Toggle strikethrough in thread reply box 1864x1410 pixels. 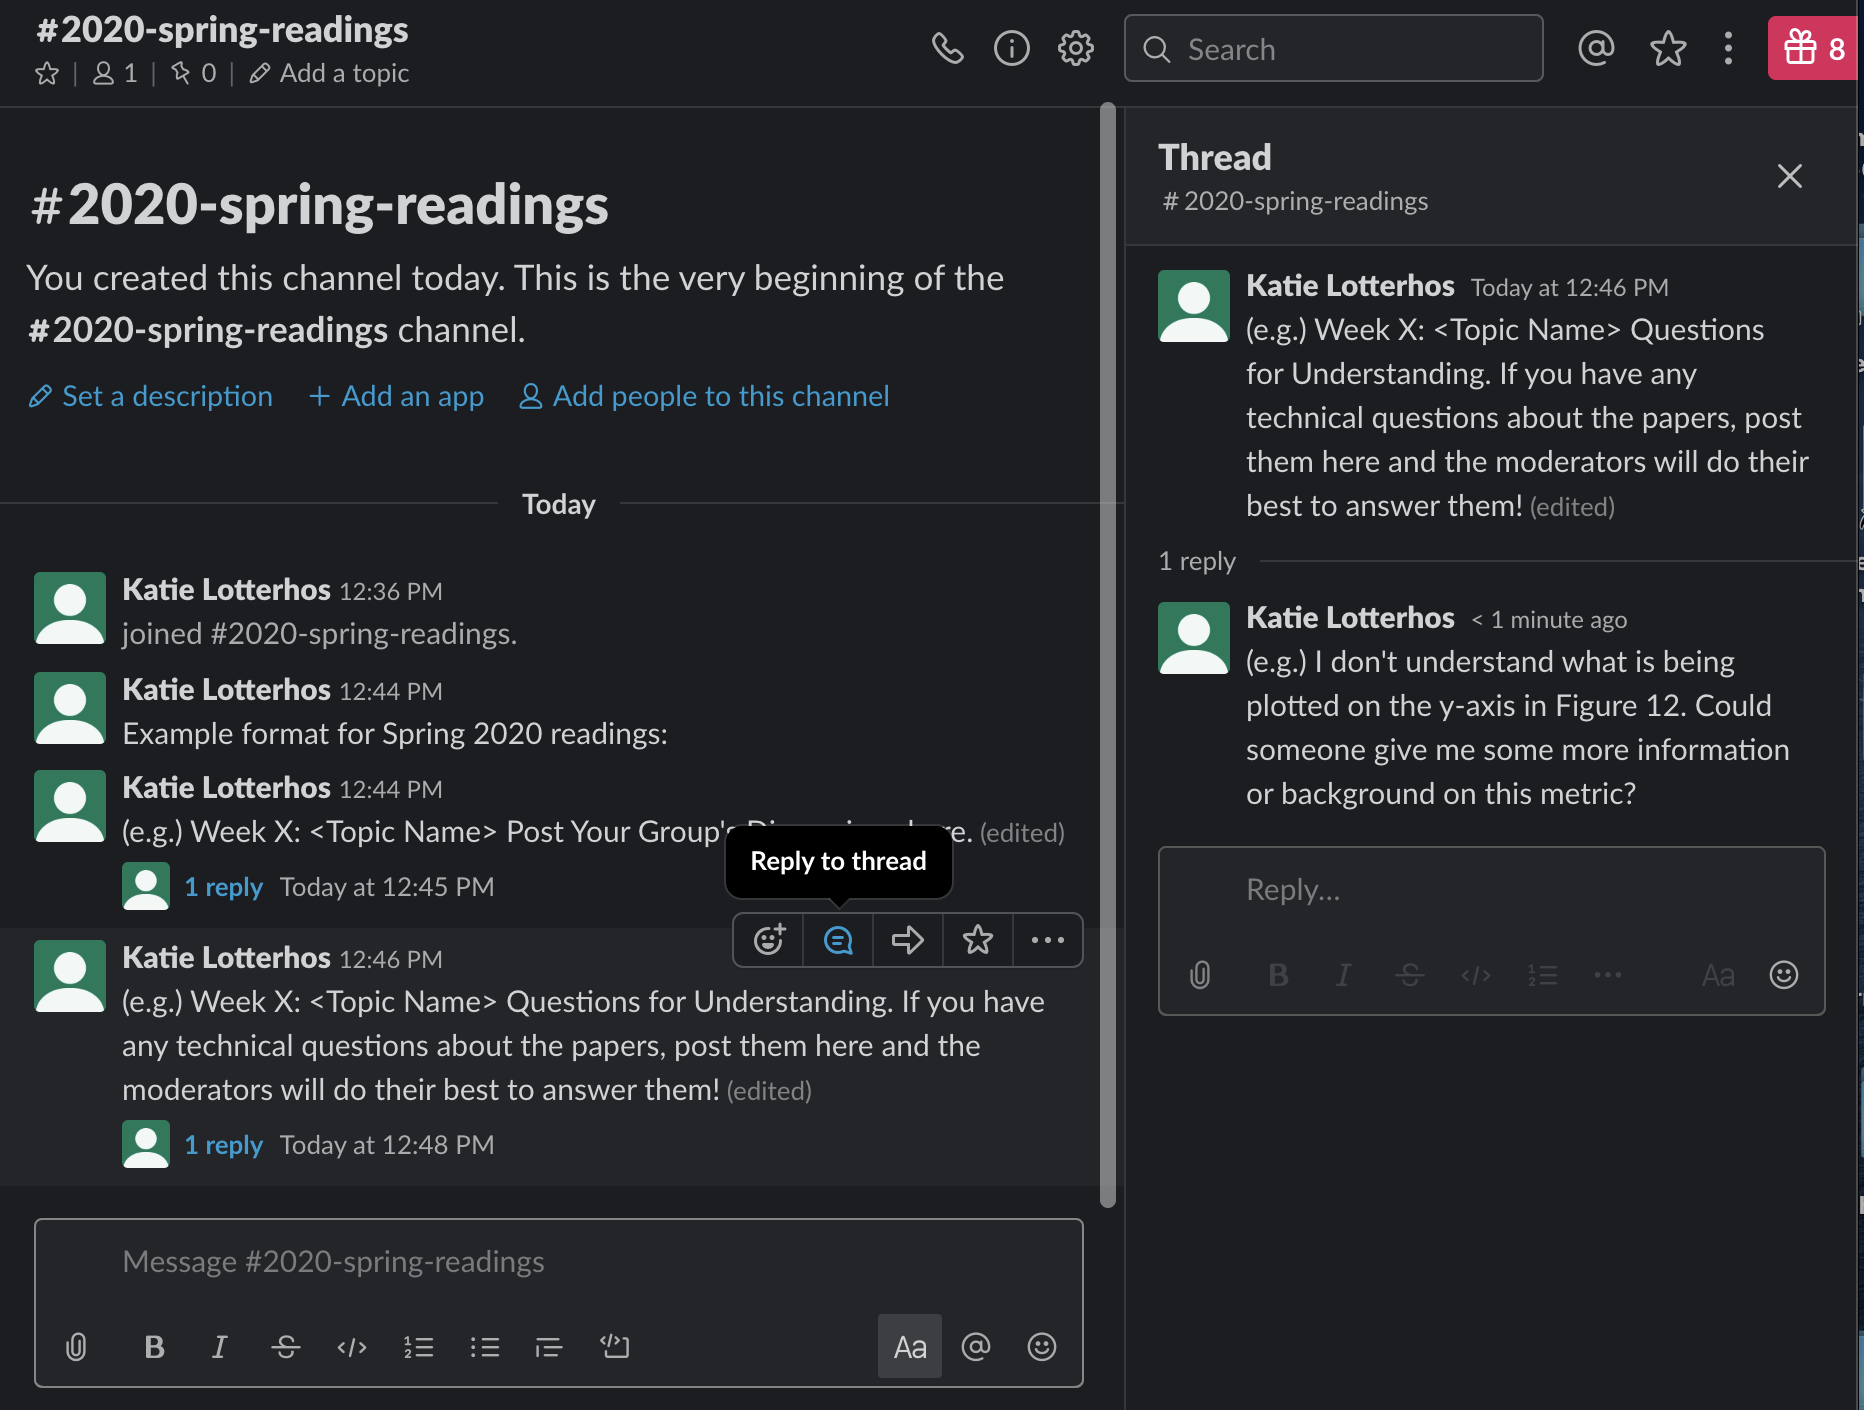[x=1410, y=975]
